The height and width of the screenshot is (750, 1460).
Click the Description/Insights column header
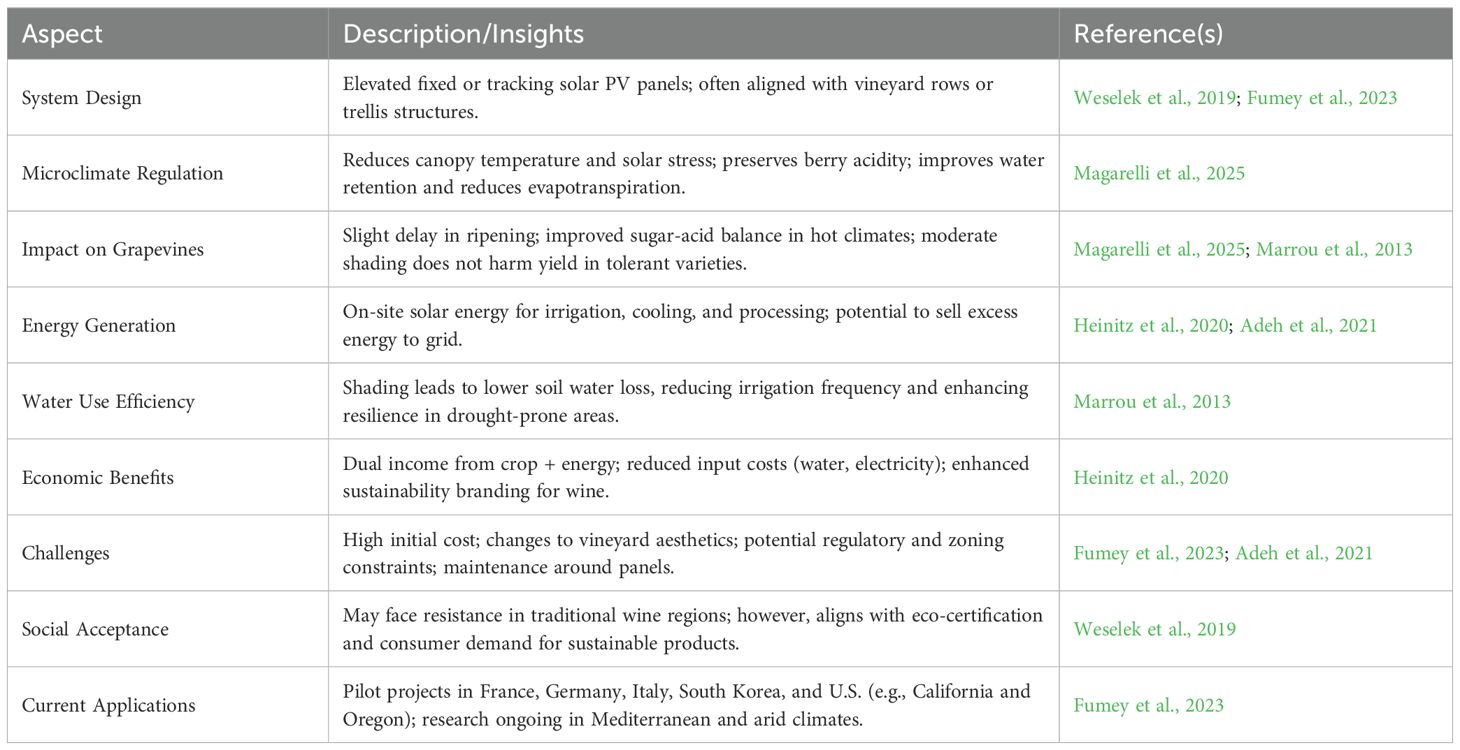point(463,34)
